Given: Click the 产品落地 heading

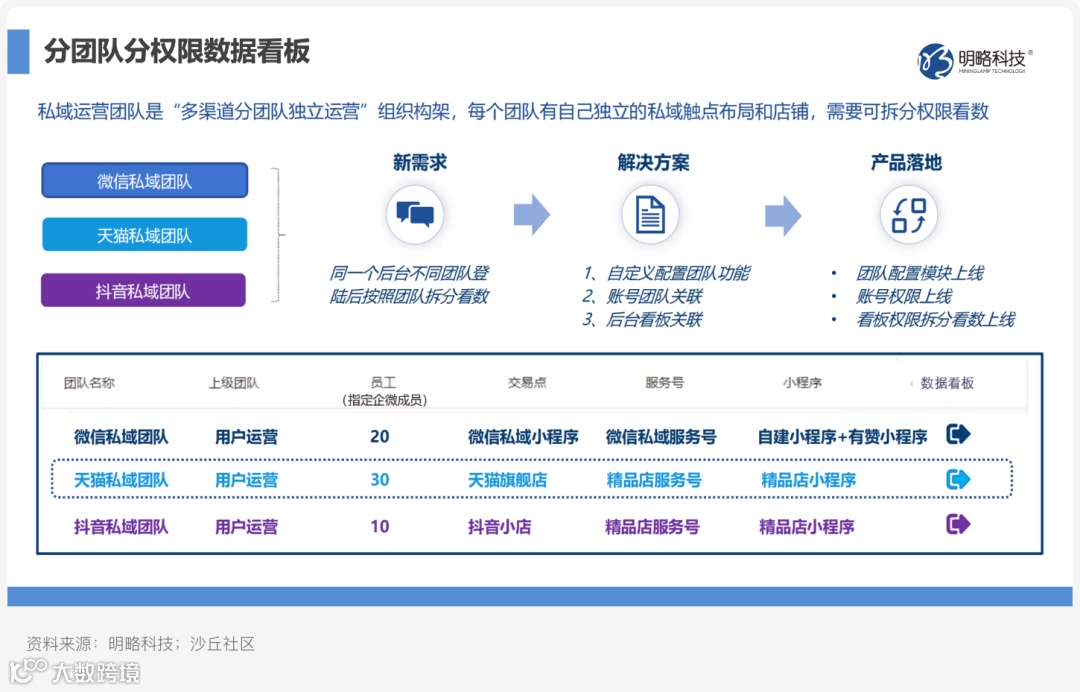Looking at the screenshot, I should (x=906, y=162).
